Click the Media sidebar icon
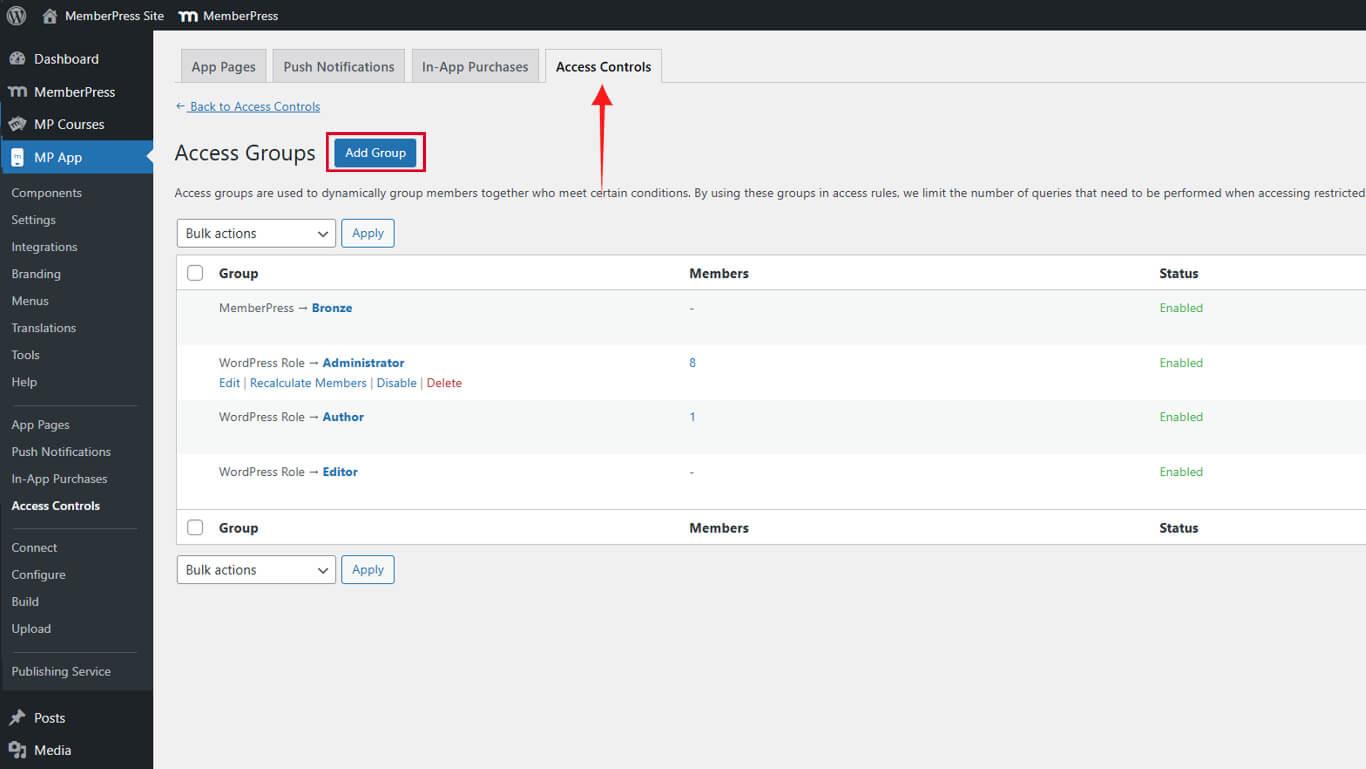This screenshot has height=769, width=1366. 17,750
